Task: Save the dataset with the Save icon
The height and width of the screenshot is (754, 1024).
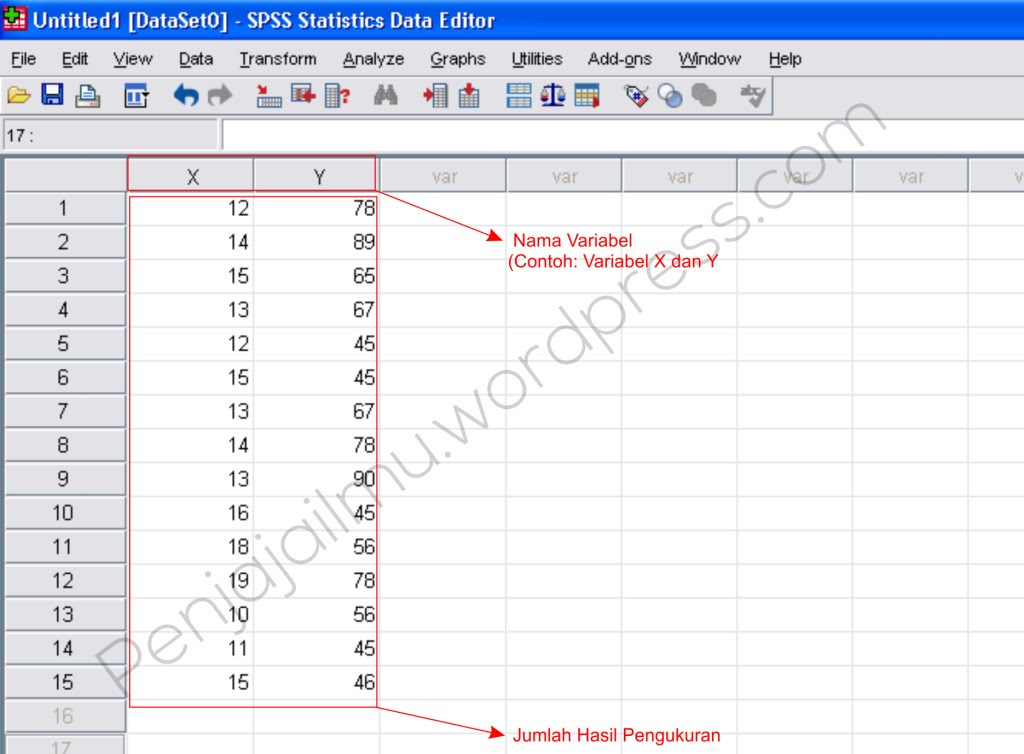Action: [52, 95]
